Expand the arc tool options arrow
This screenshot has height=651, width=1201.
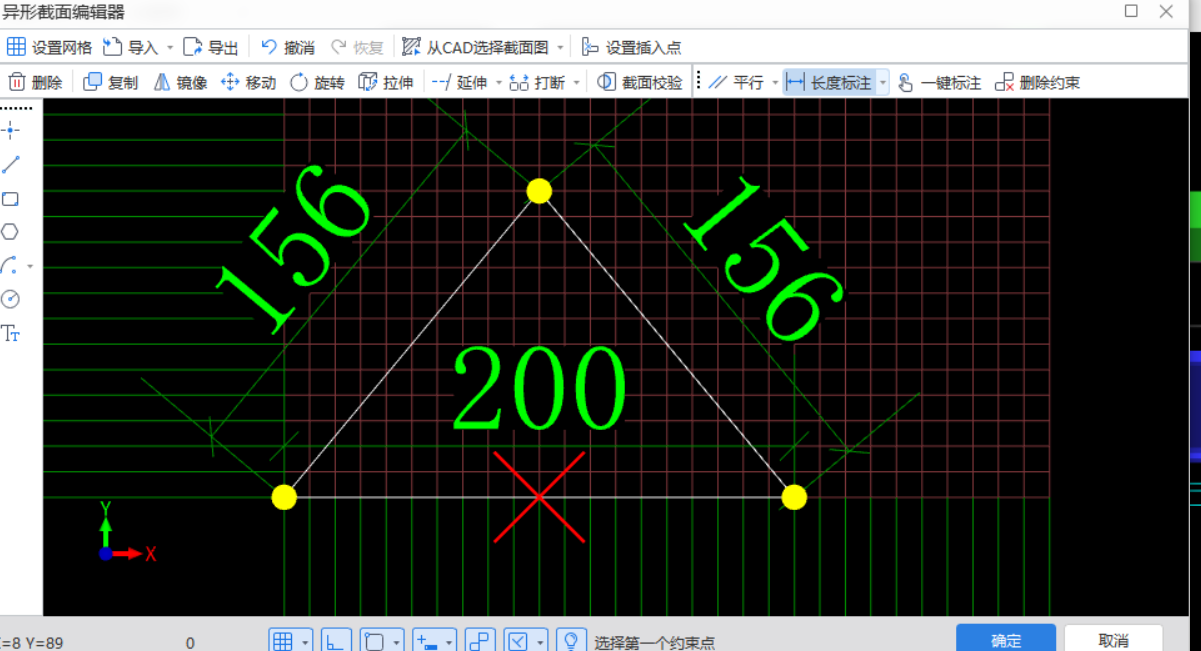coord(30,266)
